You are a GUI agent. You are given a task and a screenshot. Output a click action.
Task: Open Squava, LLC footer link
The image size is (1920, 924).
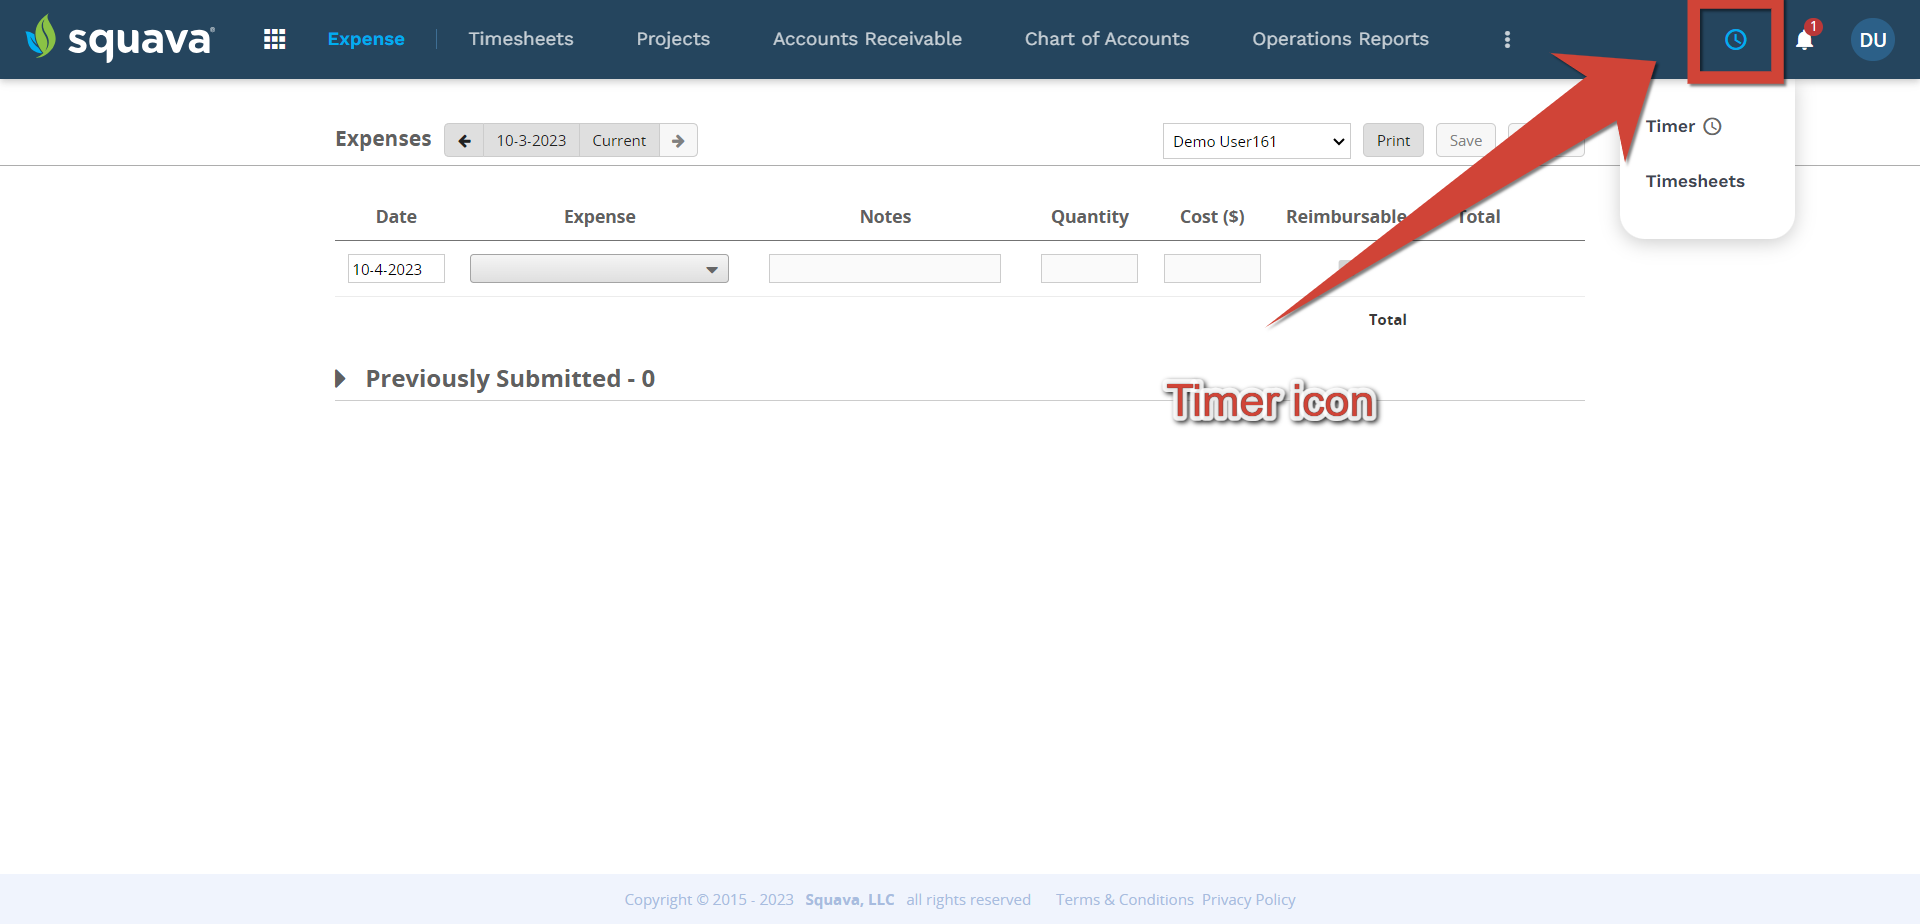[850, 899]
